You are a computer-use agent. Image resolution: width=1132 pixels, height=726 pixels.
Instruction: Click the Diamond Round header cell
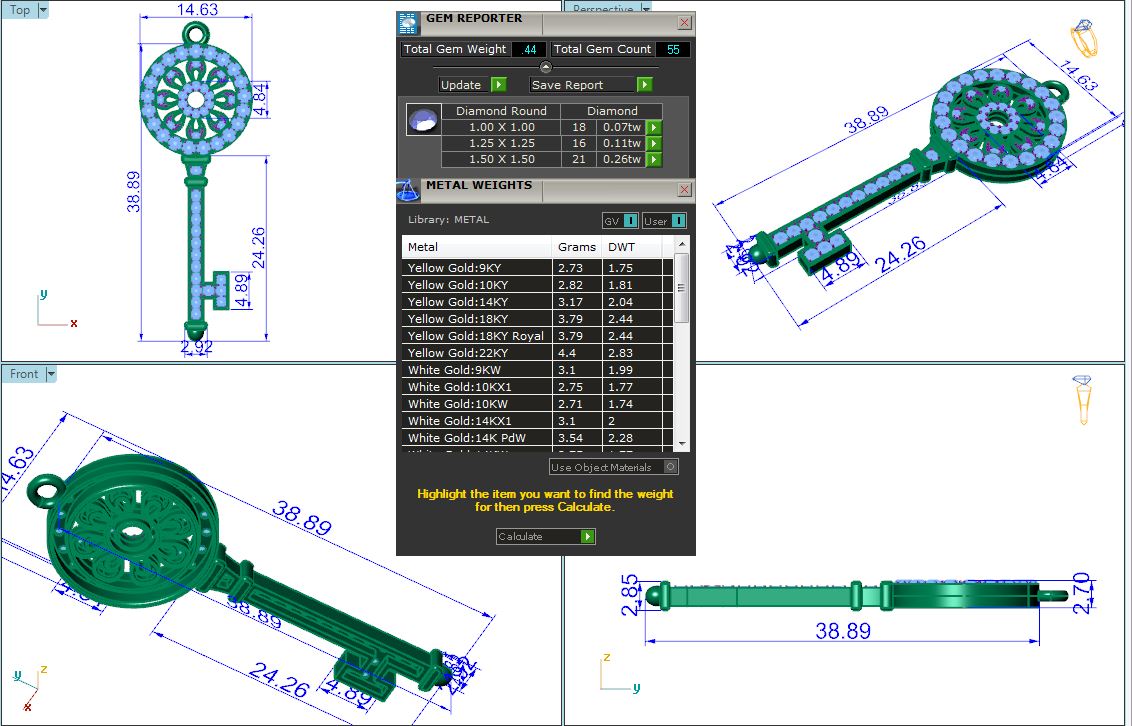[x=501, y=111]
